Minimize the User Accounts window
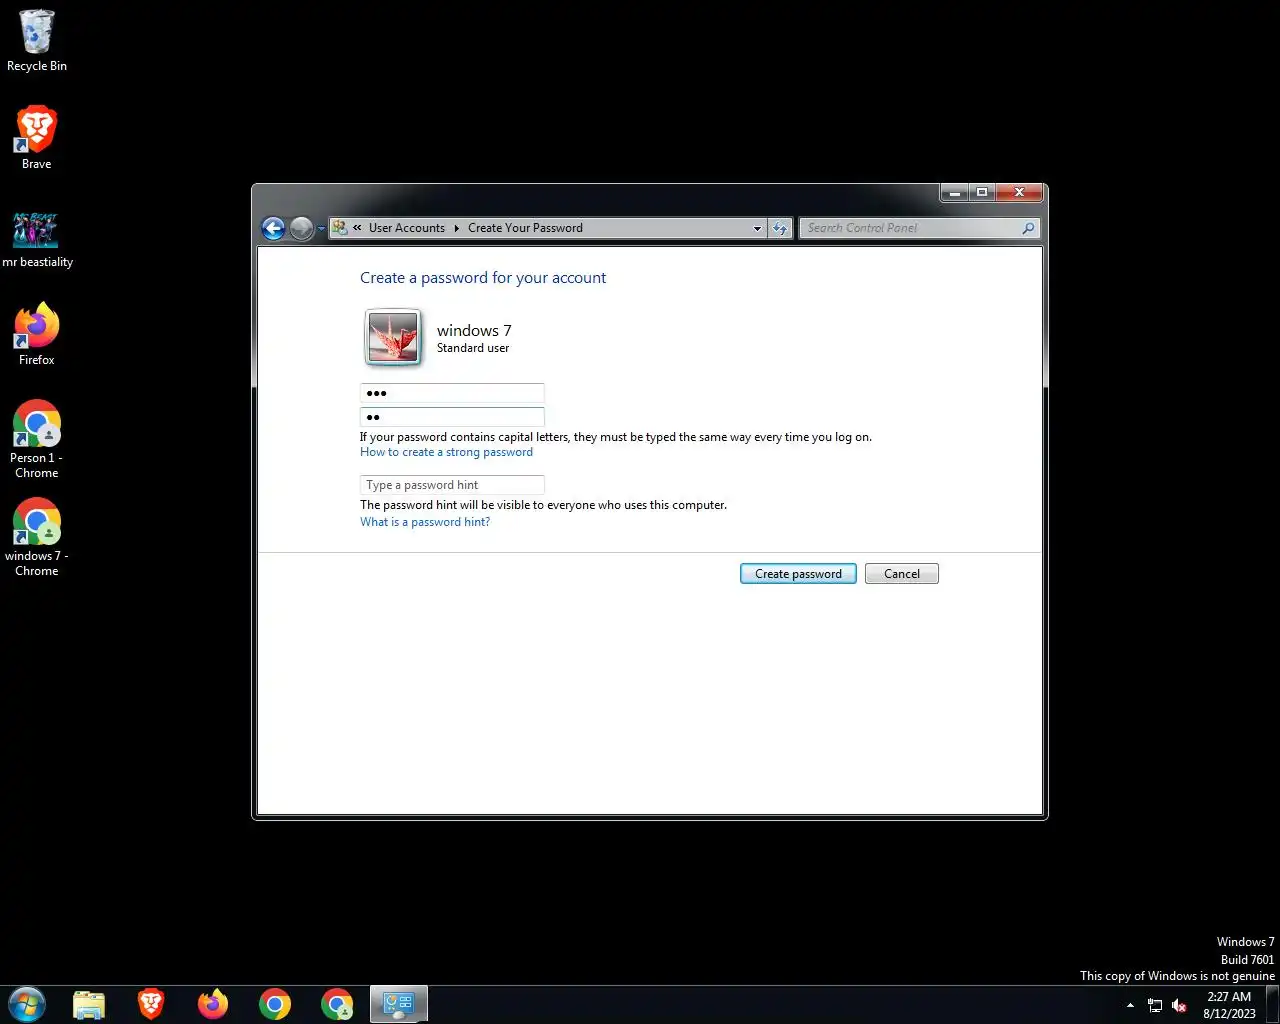This screenshot has height=1024, width=1280. click(954, 192)
